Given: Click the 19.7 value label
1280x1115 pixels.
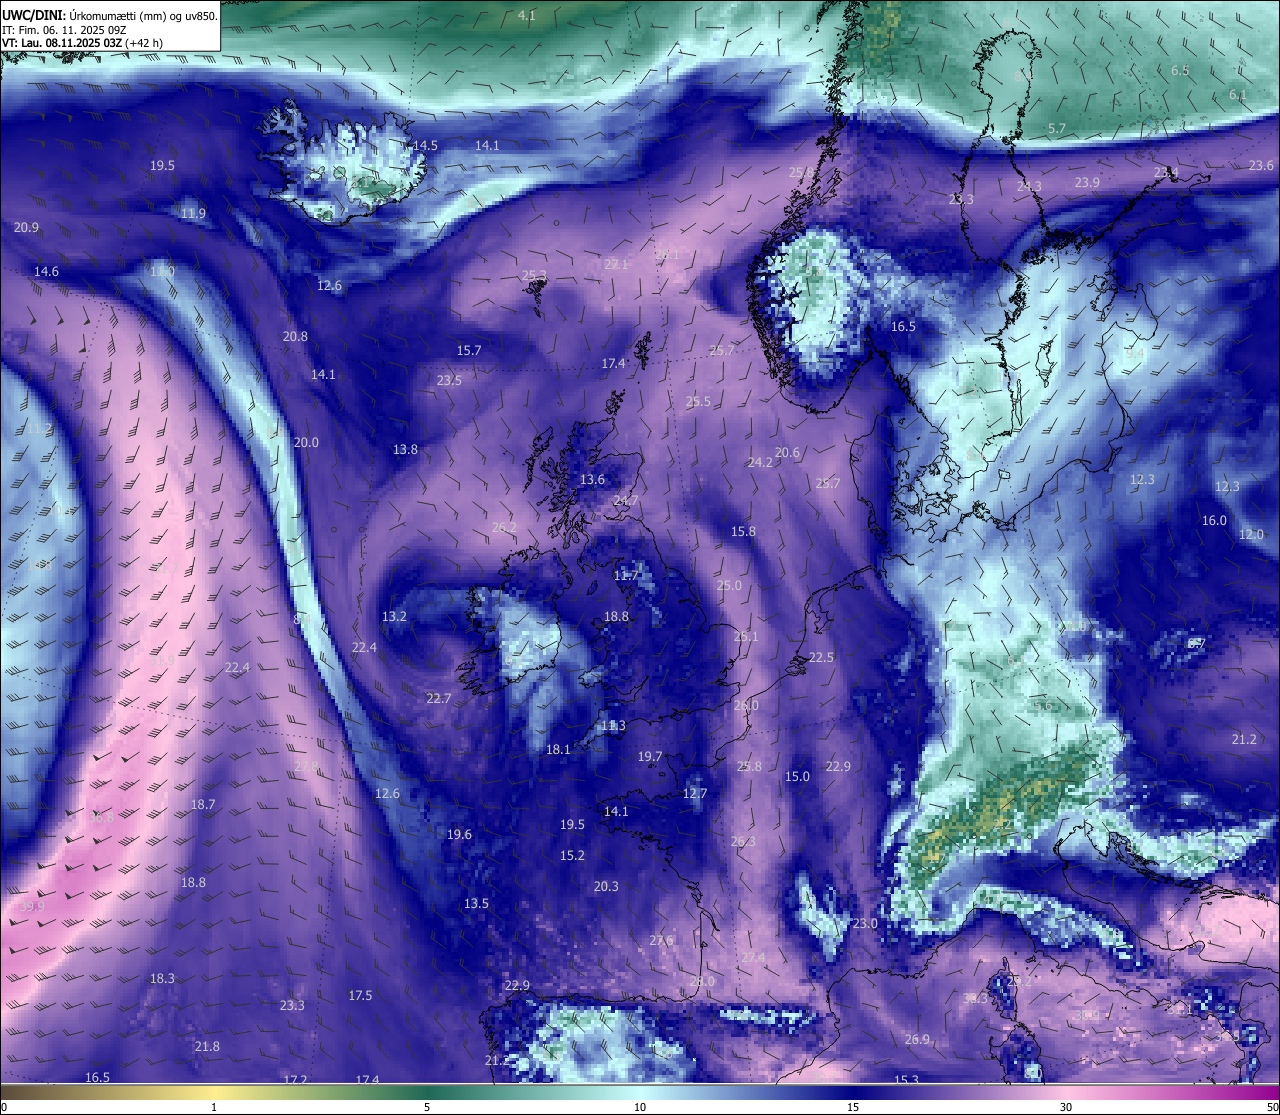Looking at the screenshot, I should tap(650, 757).
